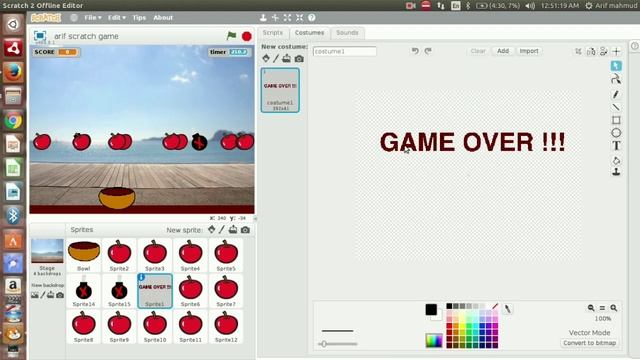The height and width of the screenshot is (360, 640).
Task: Switch to the rainbow color picker palette
Action: point(433,340)
